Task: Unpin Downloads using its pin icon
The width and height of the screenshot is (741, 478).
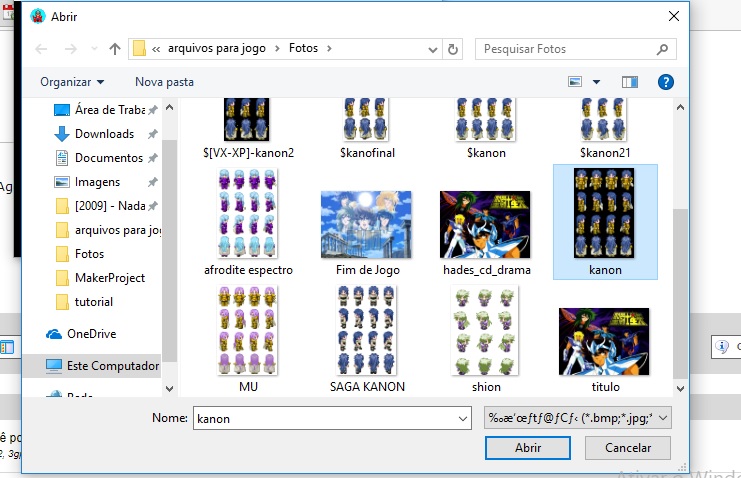Action: tap(152, 134)
